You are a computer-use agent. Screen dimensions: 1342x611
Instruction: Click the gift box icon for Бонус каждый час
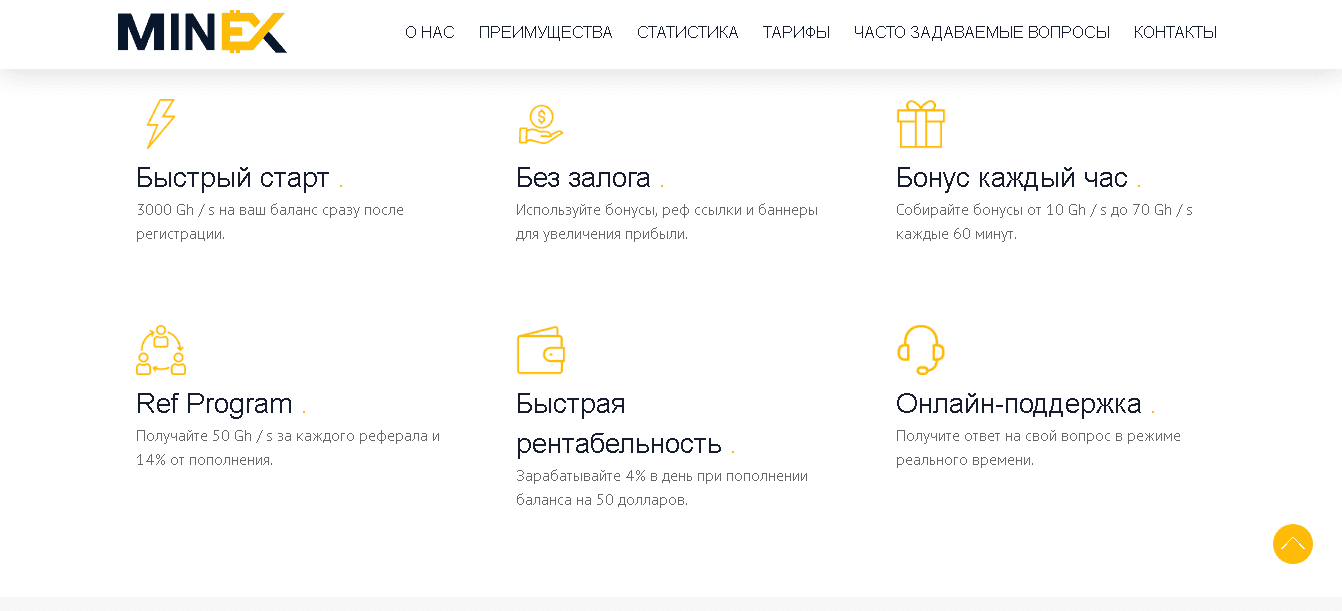tap(921, 122)
